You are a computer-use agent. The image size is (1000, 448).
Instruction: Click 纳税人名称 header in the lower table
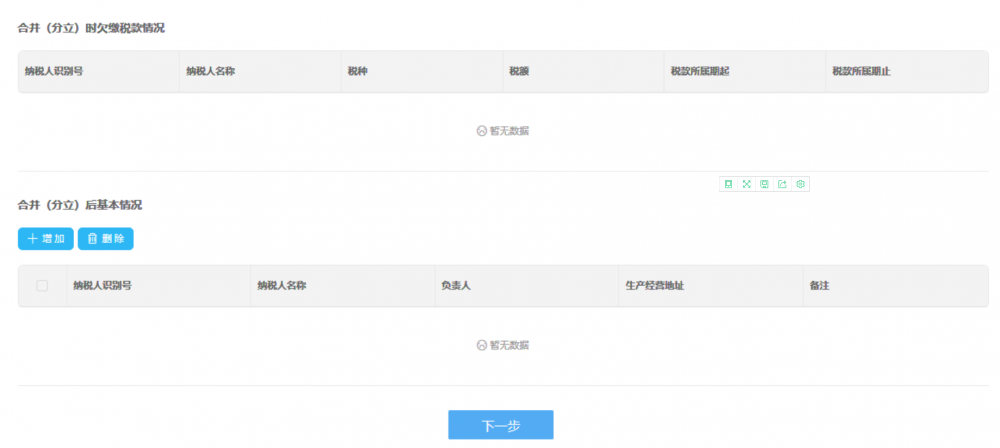(281, 286)
